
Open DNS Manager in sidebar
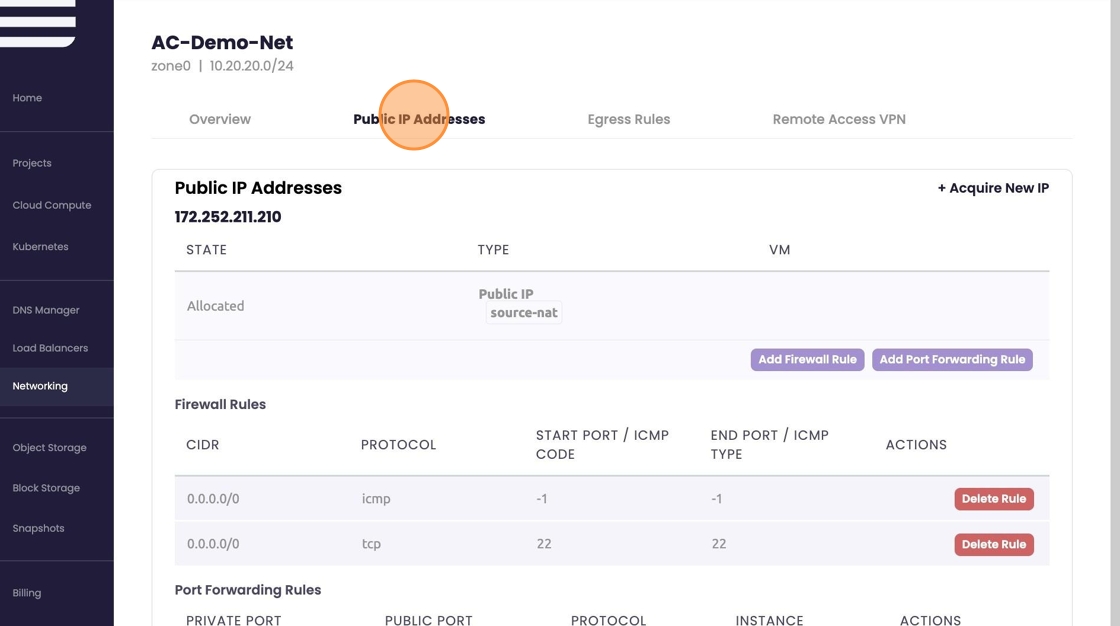[x=46, y=310]
